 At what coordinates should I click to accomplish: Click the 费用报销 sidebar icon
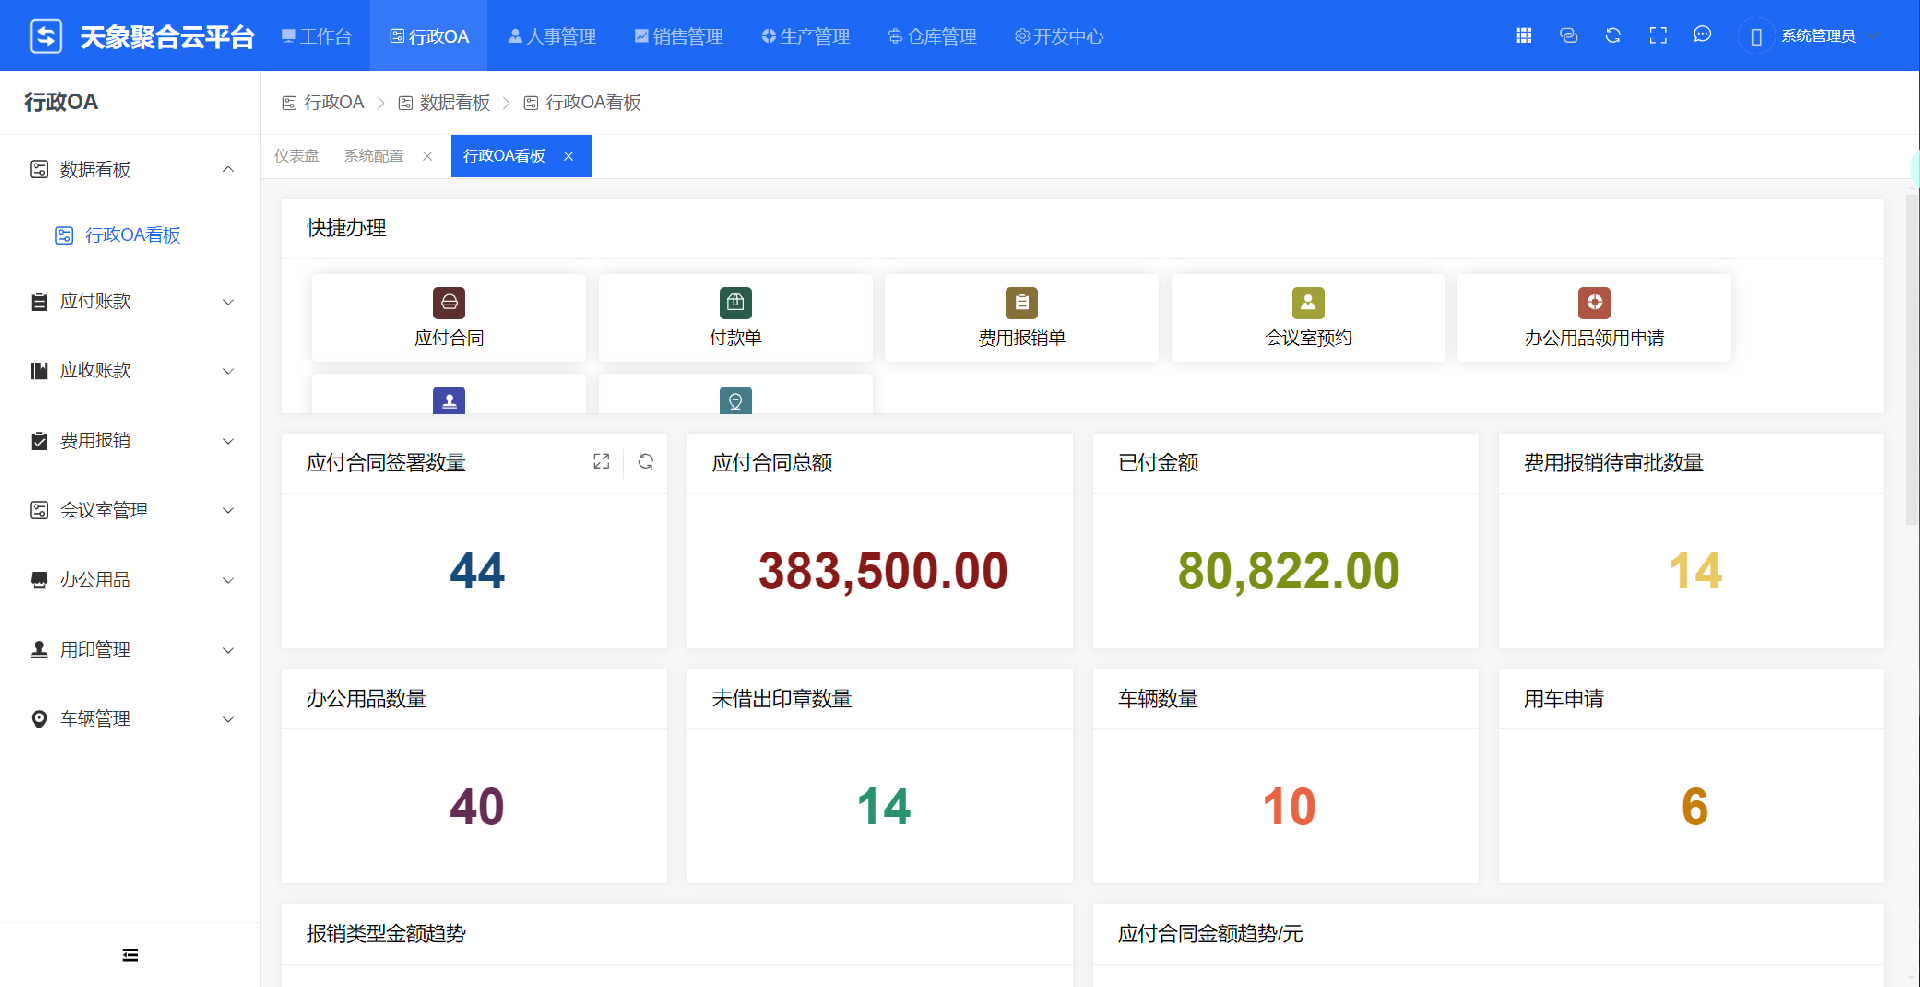pyautogui.click(x=39, y=441)
